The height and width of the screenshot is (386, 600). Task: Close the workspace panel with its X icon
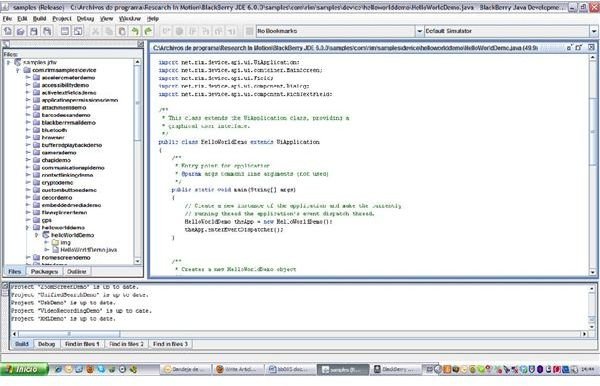[140, 44]
